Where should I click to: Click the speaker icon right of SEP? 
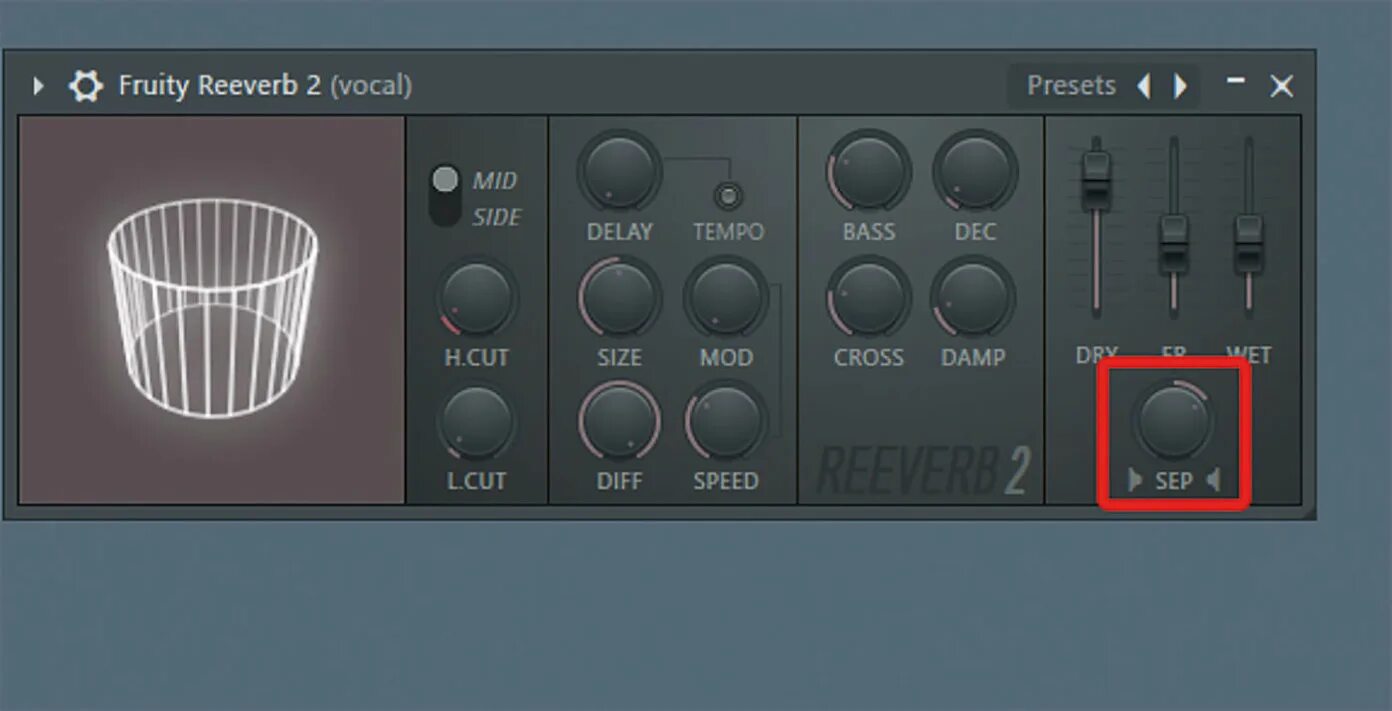click(1213, 481)
